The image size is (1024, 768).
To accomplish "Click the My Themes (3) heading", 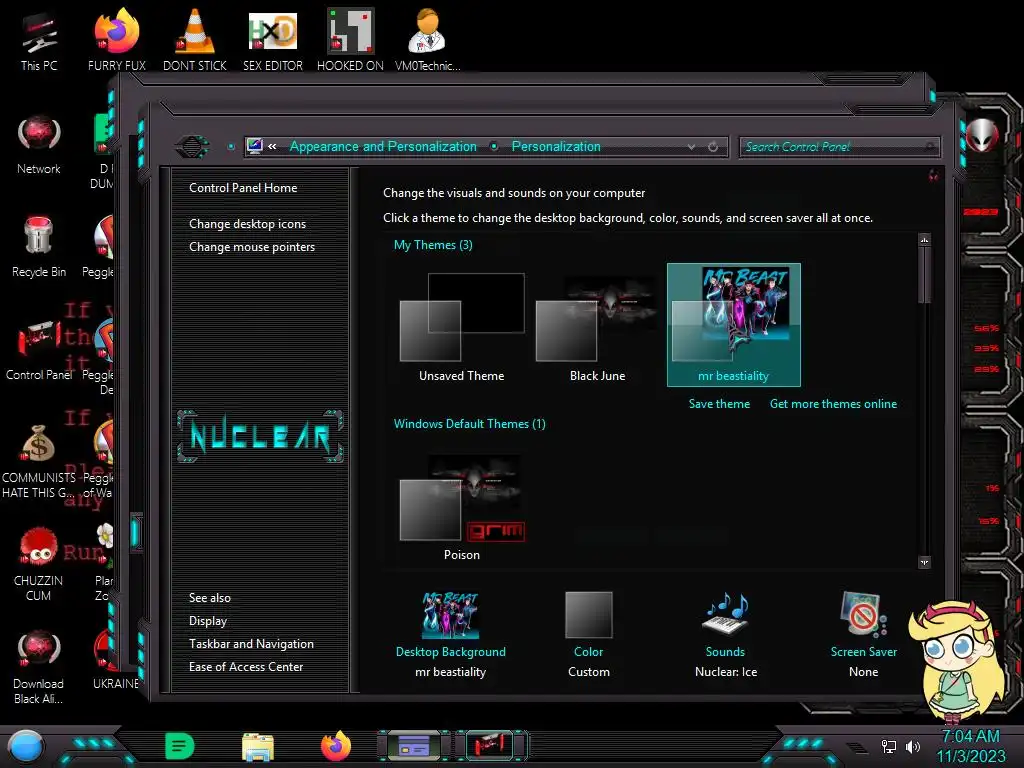I will (433, 246).
